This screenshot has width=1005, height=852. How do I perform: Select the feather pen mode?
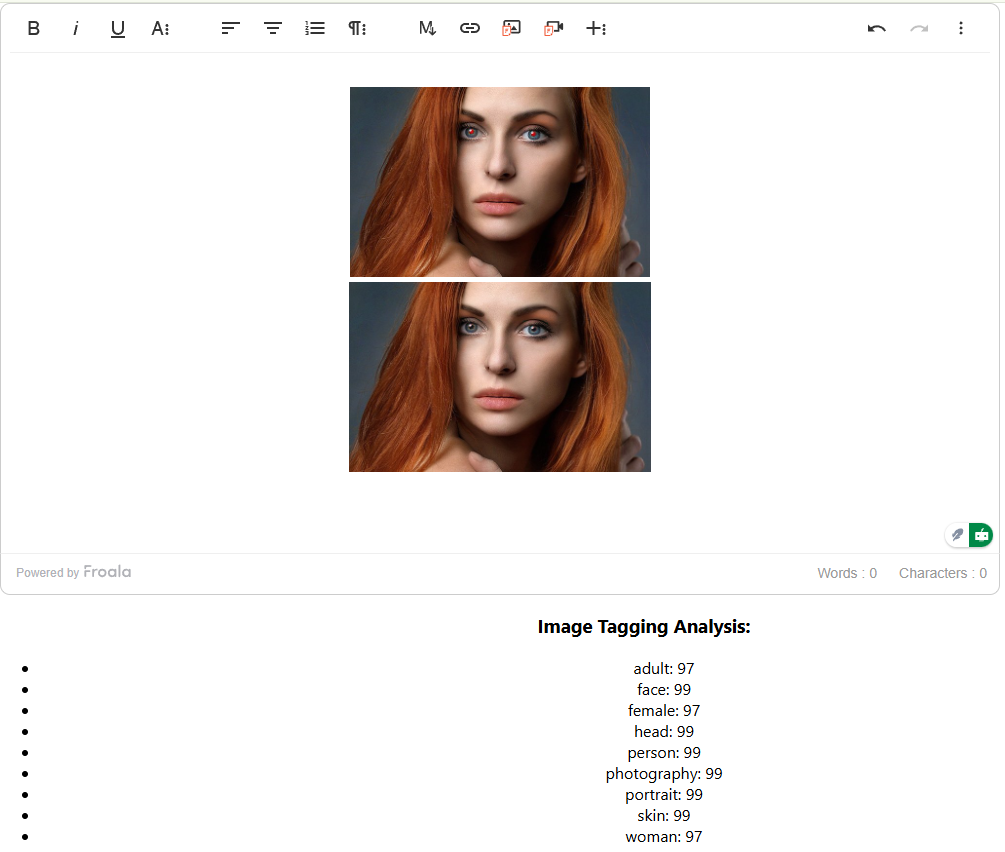click(956, 535)
